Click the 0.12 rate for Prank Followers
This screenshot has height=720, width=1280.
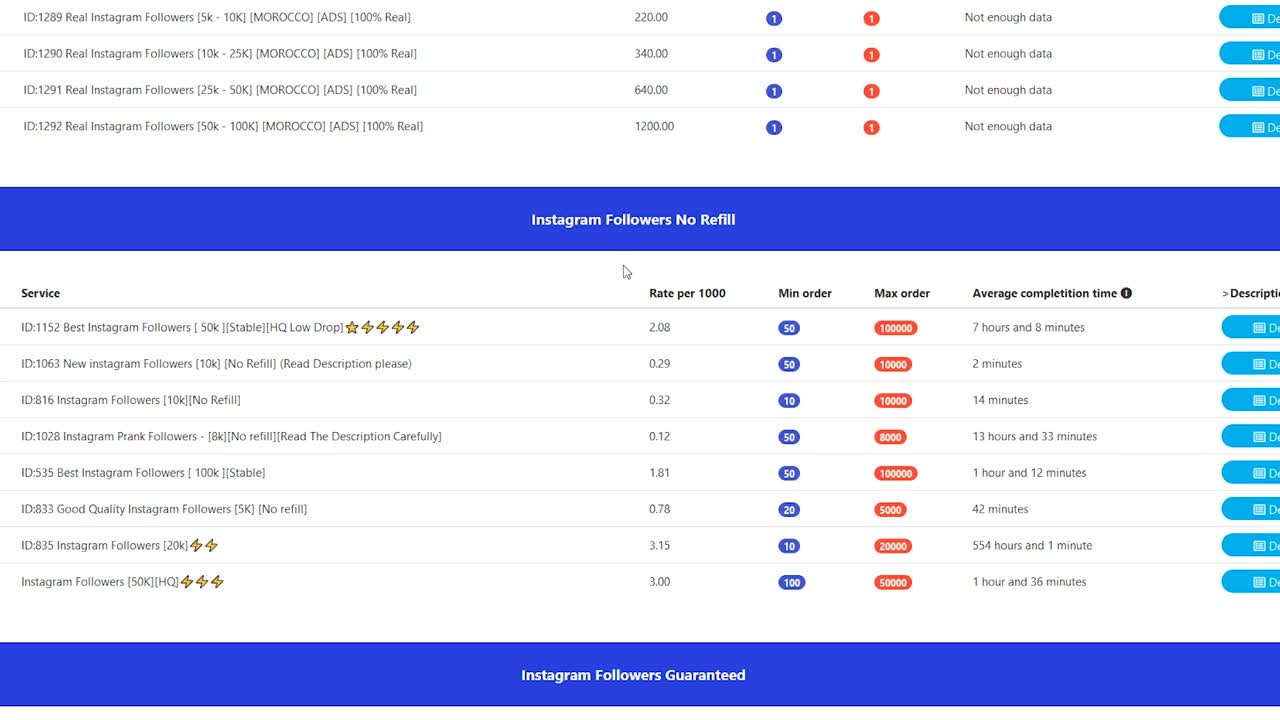[x=660, y=436]
